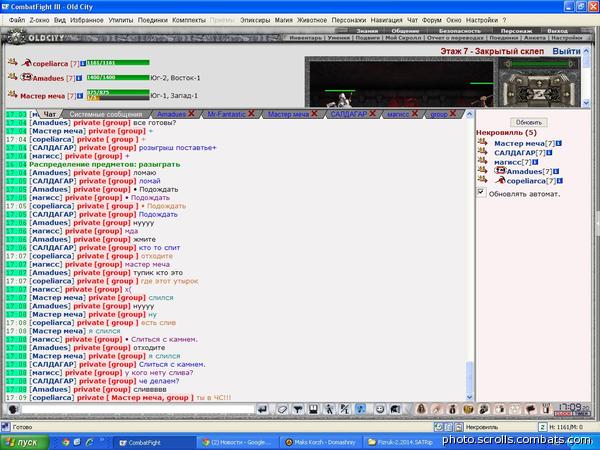Click the chat scroll-down arrow
600x450 pixels.
tap(470, 398)
